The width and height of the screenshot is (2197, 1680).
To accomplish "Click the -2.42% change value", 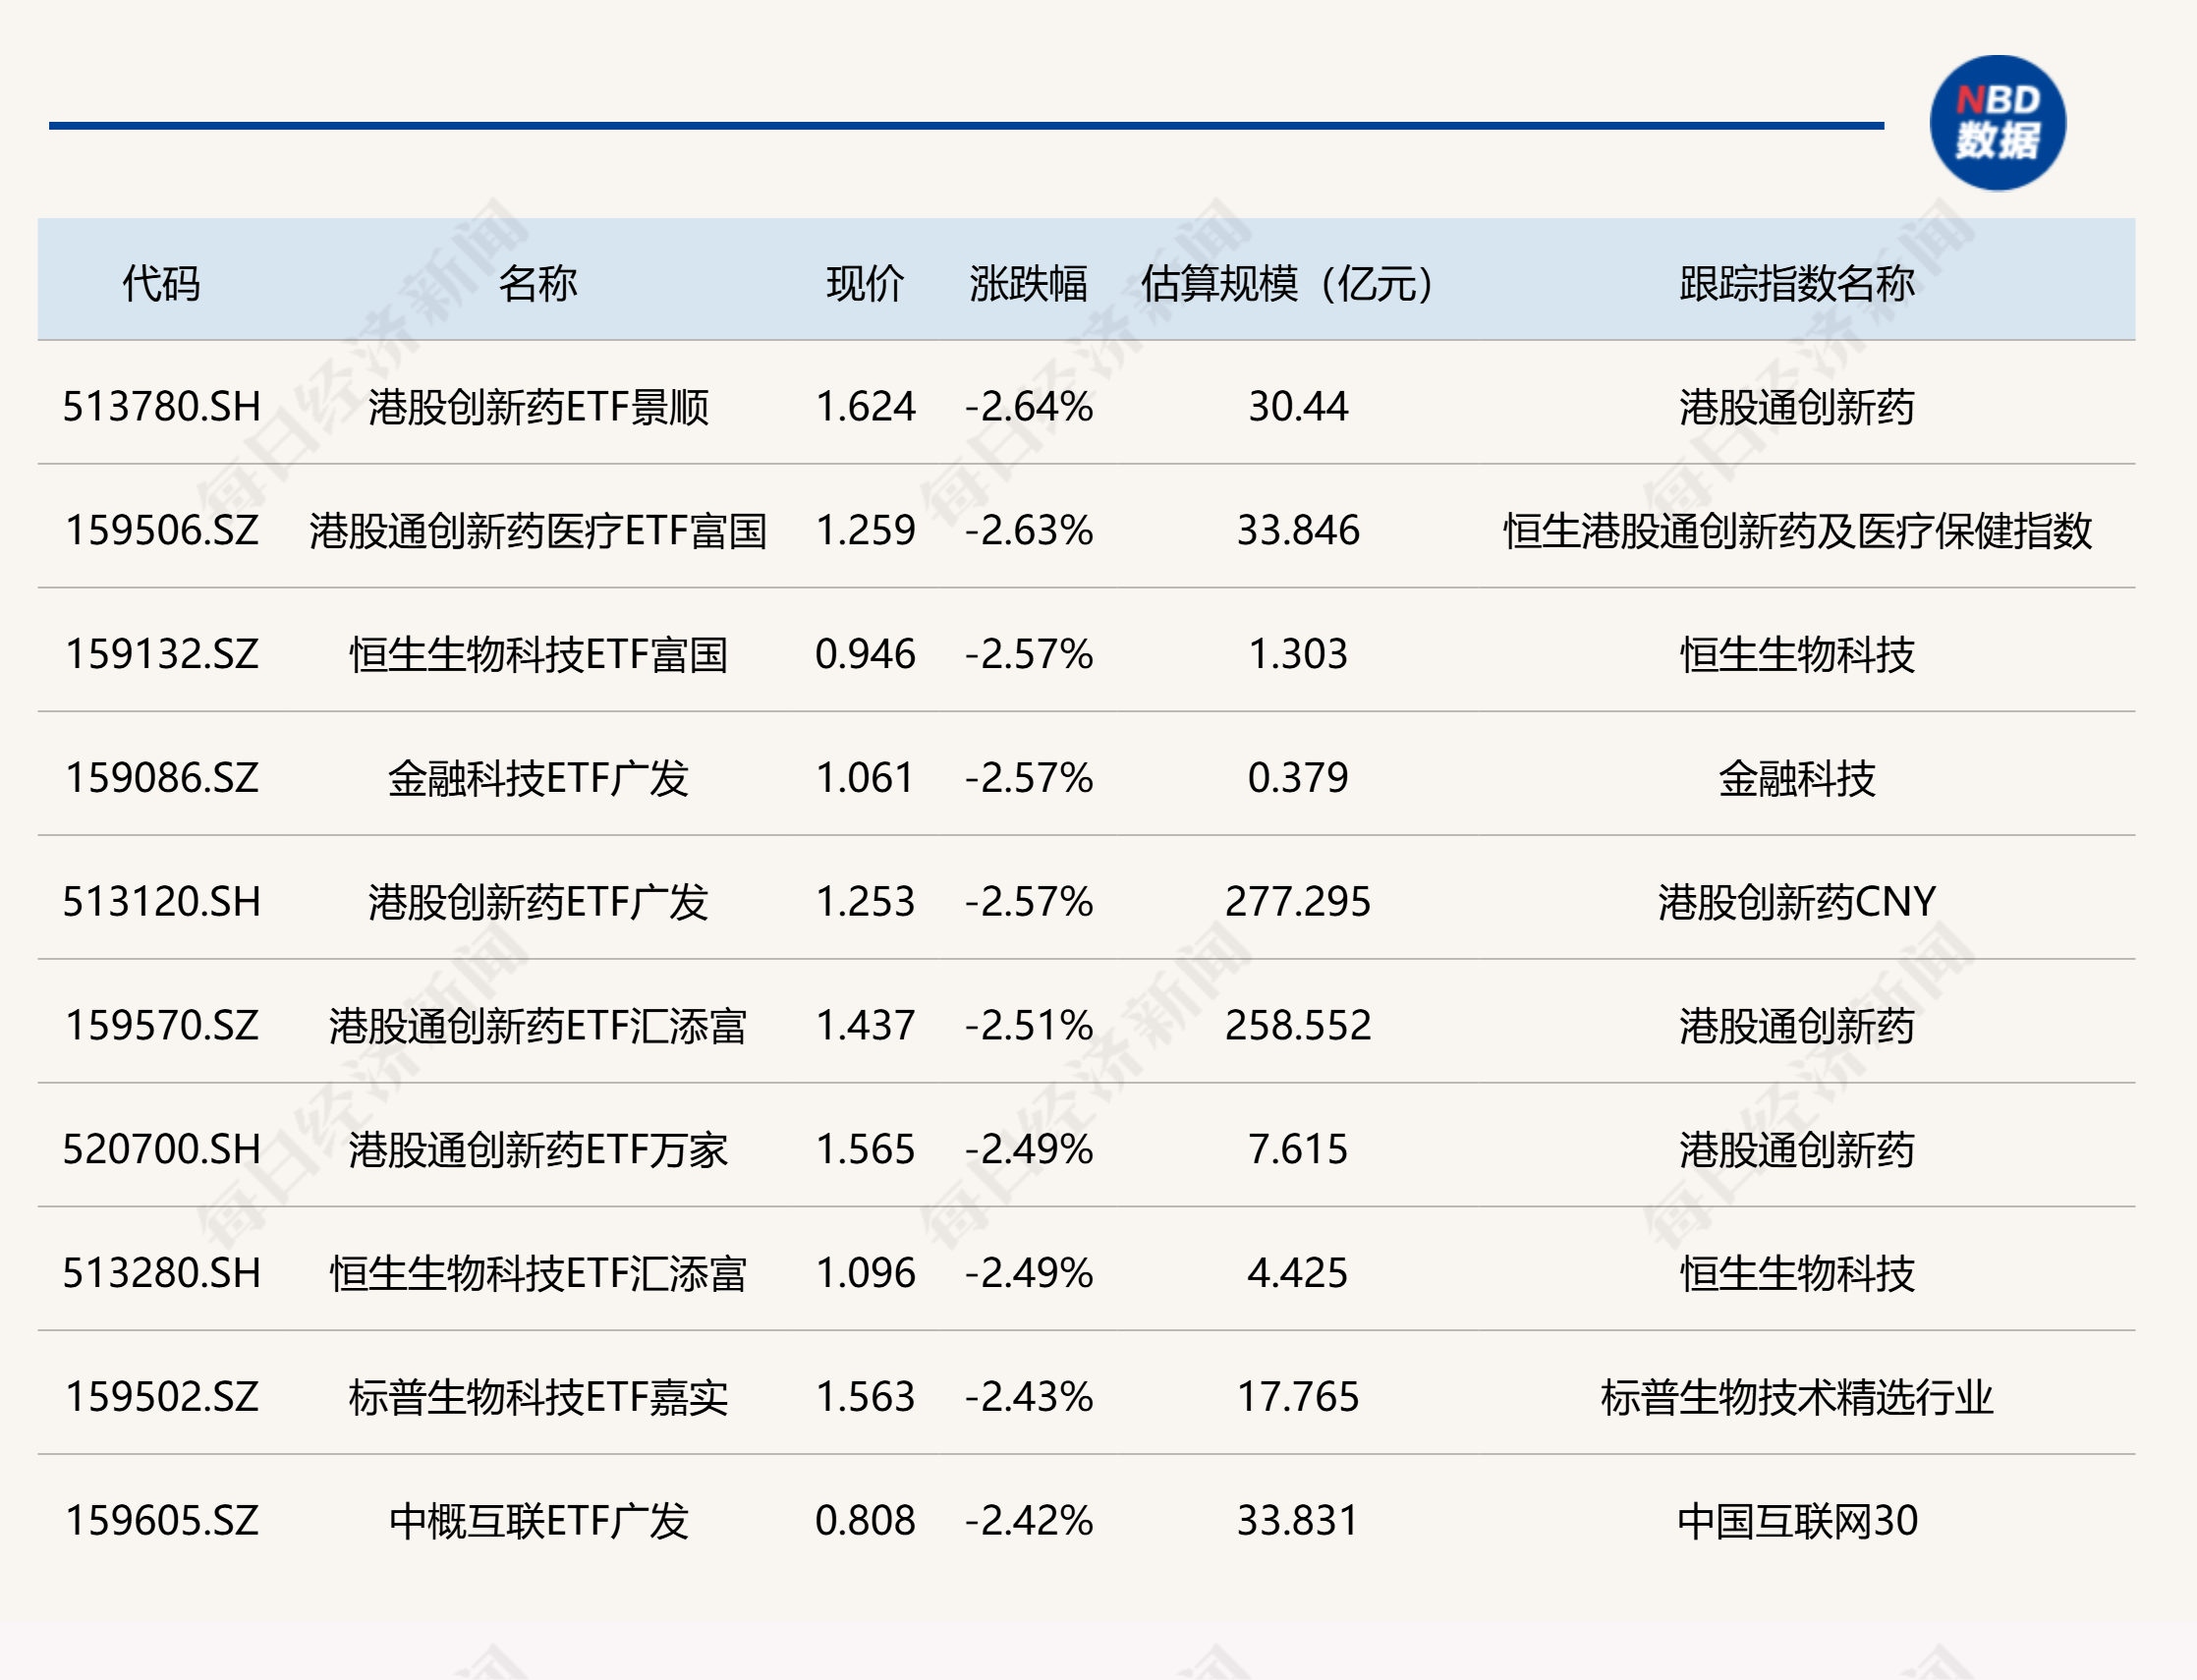I will click(1028, 1522).
